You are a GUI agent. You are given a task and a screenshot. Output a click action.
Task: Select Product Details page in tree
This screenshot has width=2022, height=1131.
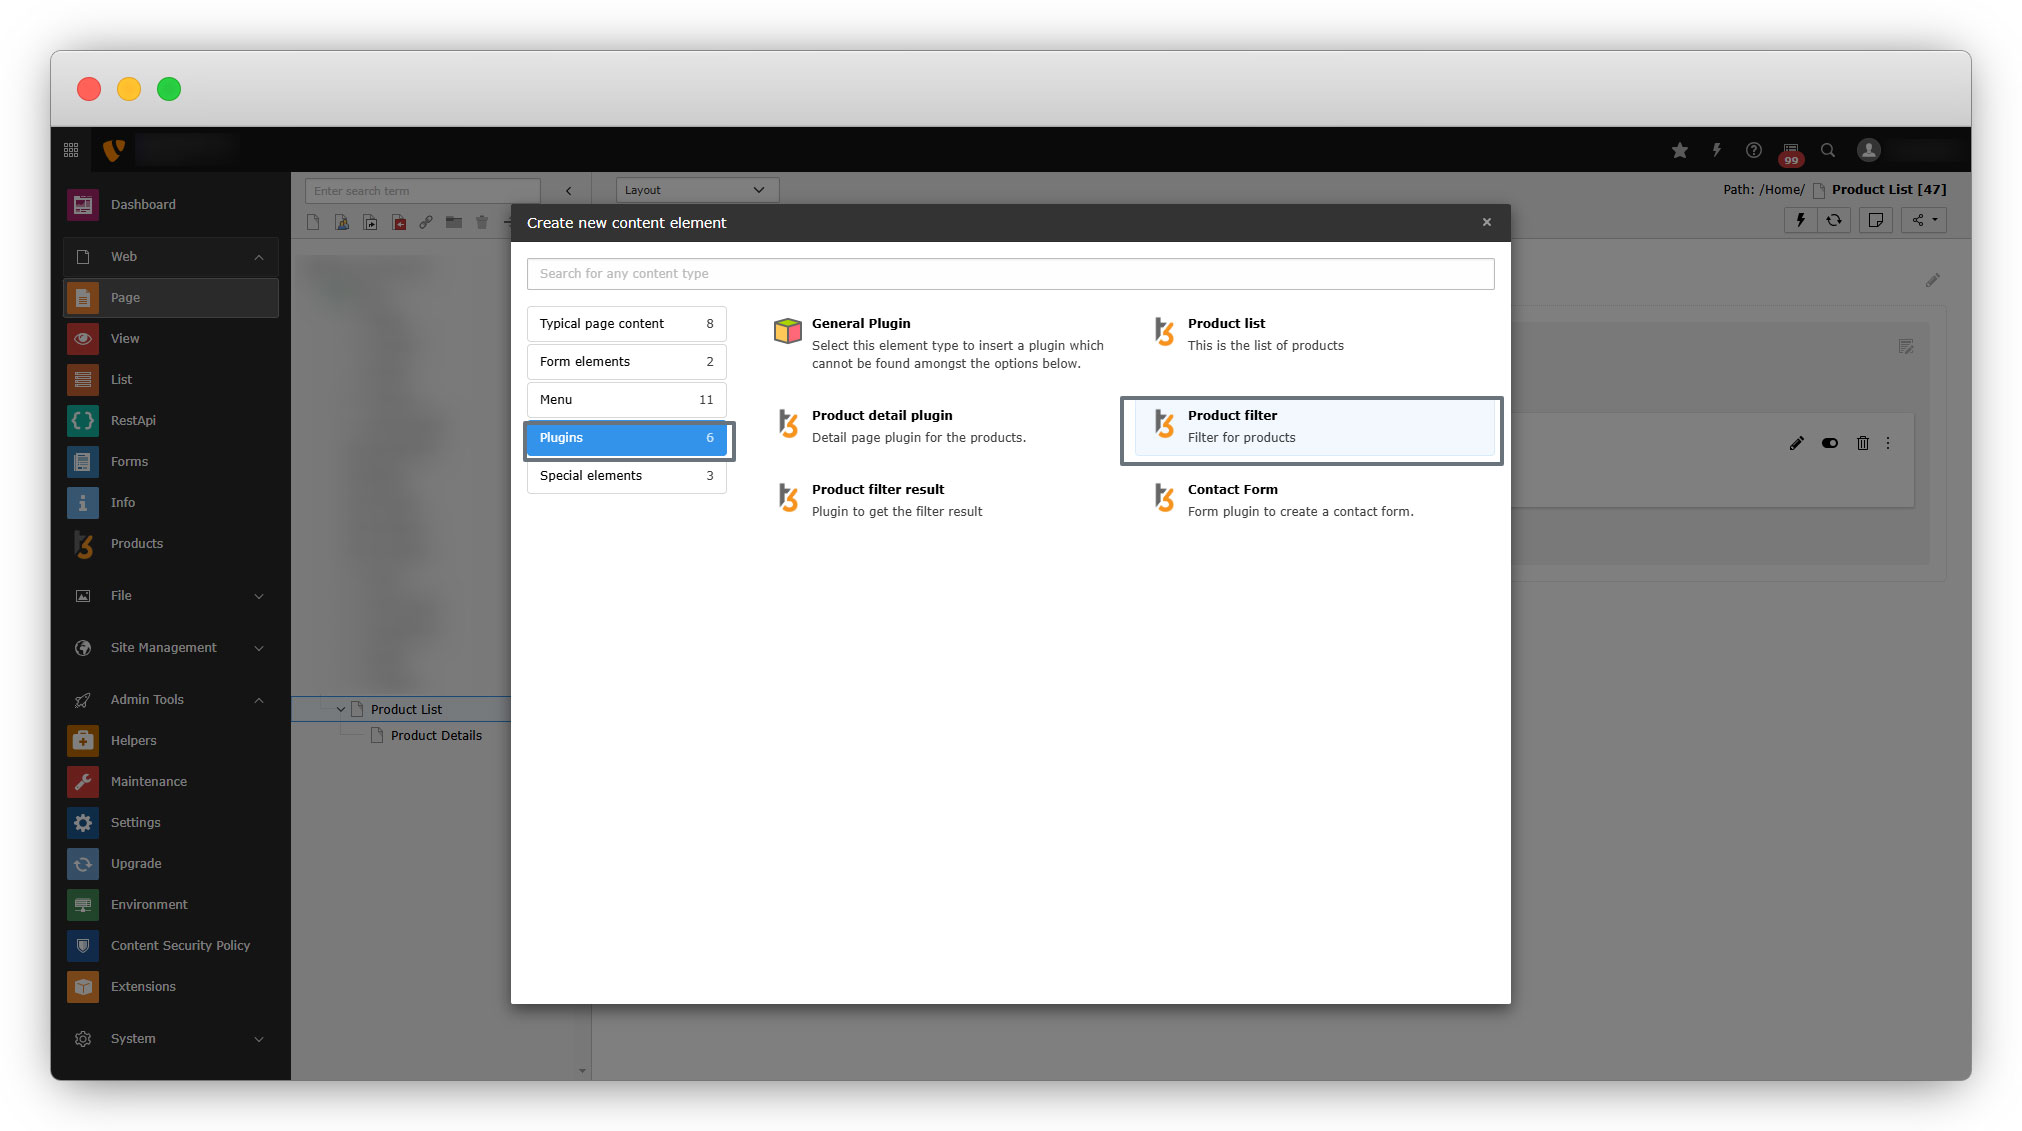[436, 735]
